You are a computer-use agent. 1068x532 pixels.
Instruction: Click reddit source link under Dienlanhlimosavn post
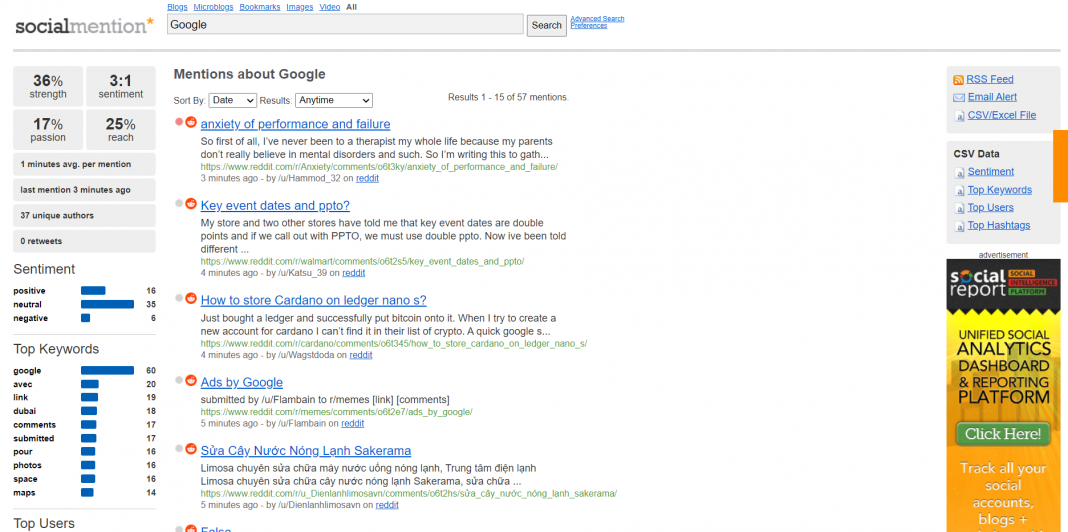(x=387, y=505)
